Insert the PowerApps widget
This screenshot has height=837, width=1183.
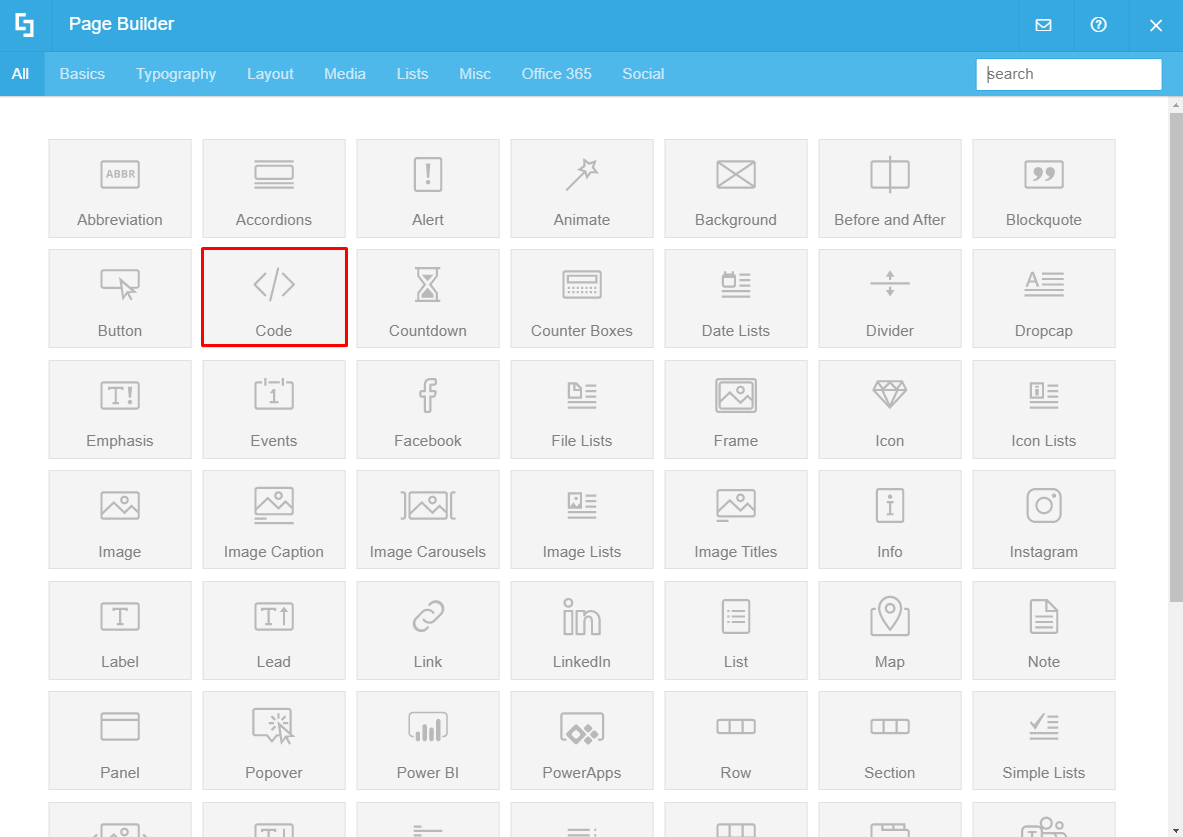(582, 740)
